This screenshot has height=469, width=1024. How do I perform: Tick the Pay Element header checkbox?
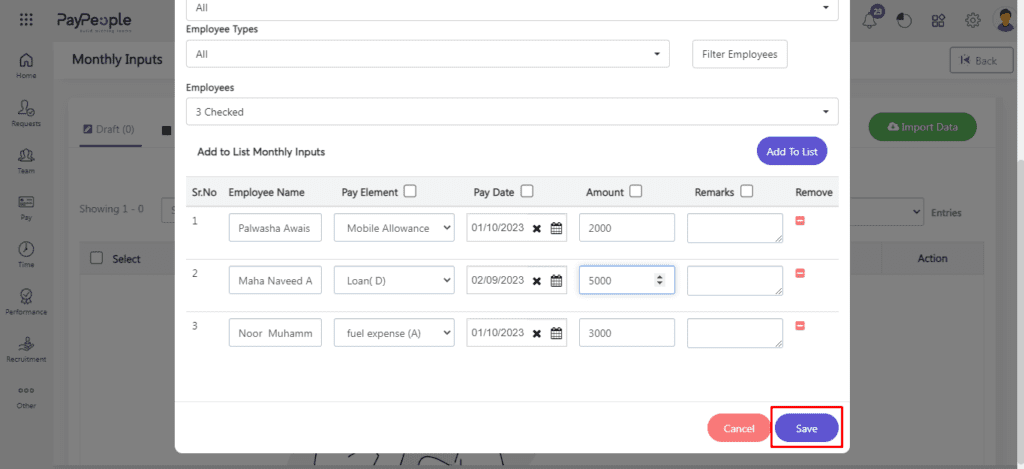410,192
